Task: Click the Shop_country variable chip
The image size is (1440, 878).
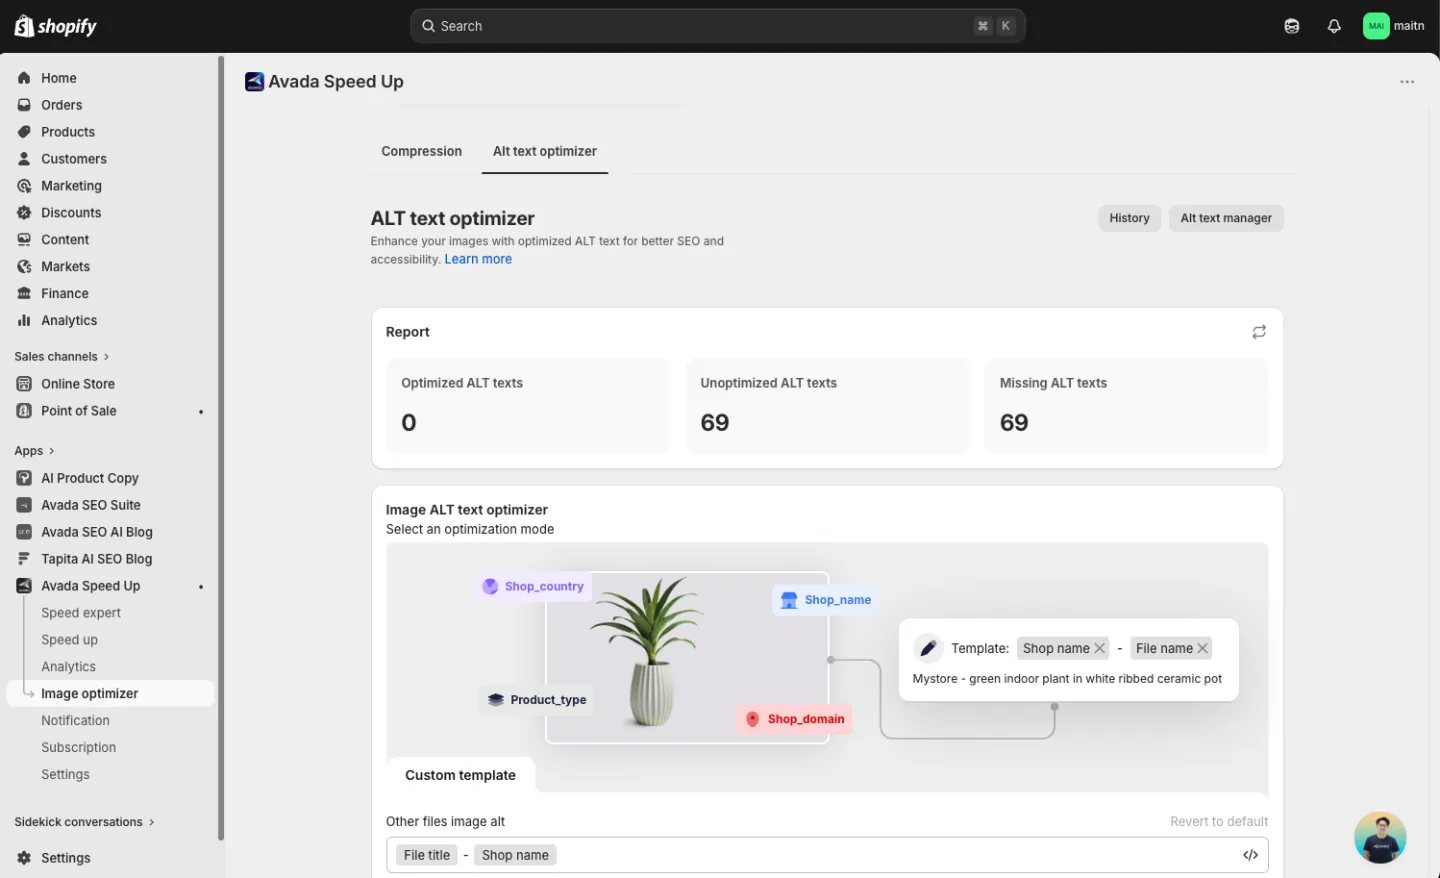Action: click(534, 586)
